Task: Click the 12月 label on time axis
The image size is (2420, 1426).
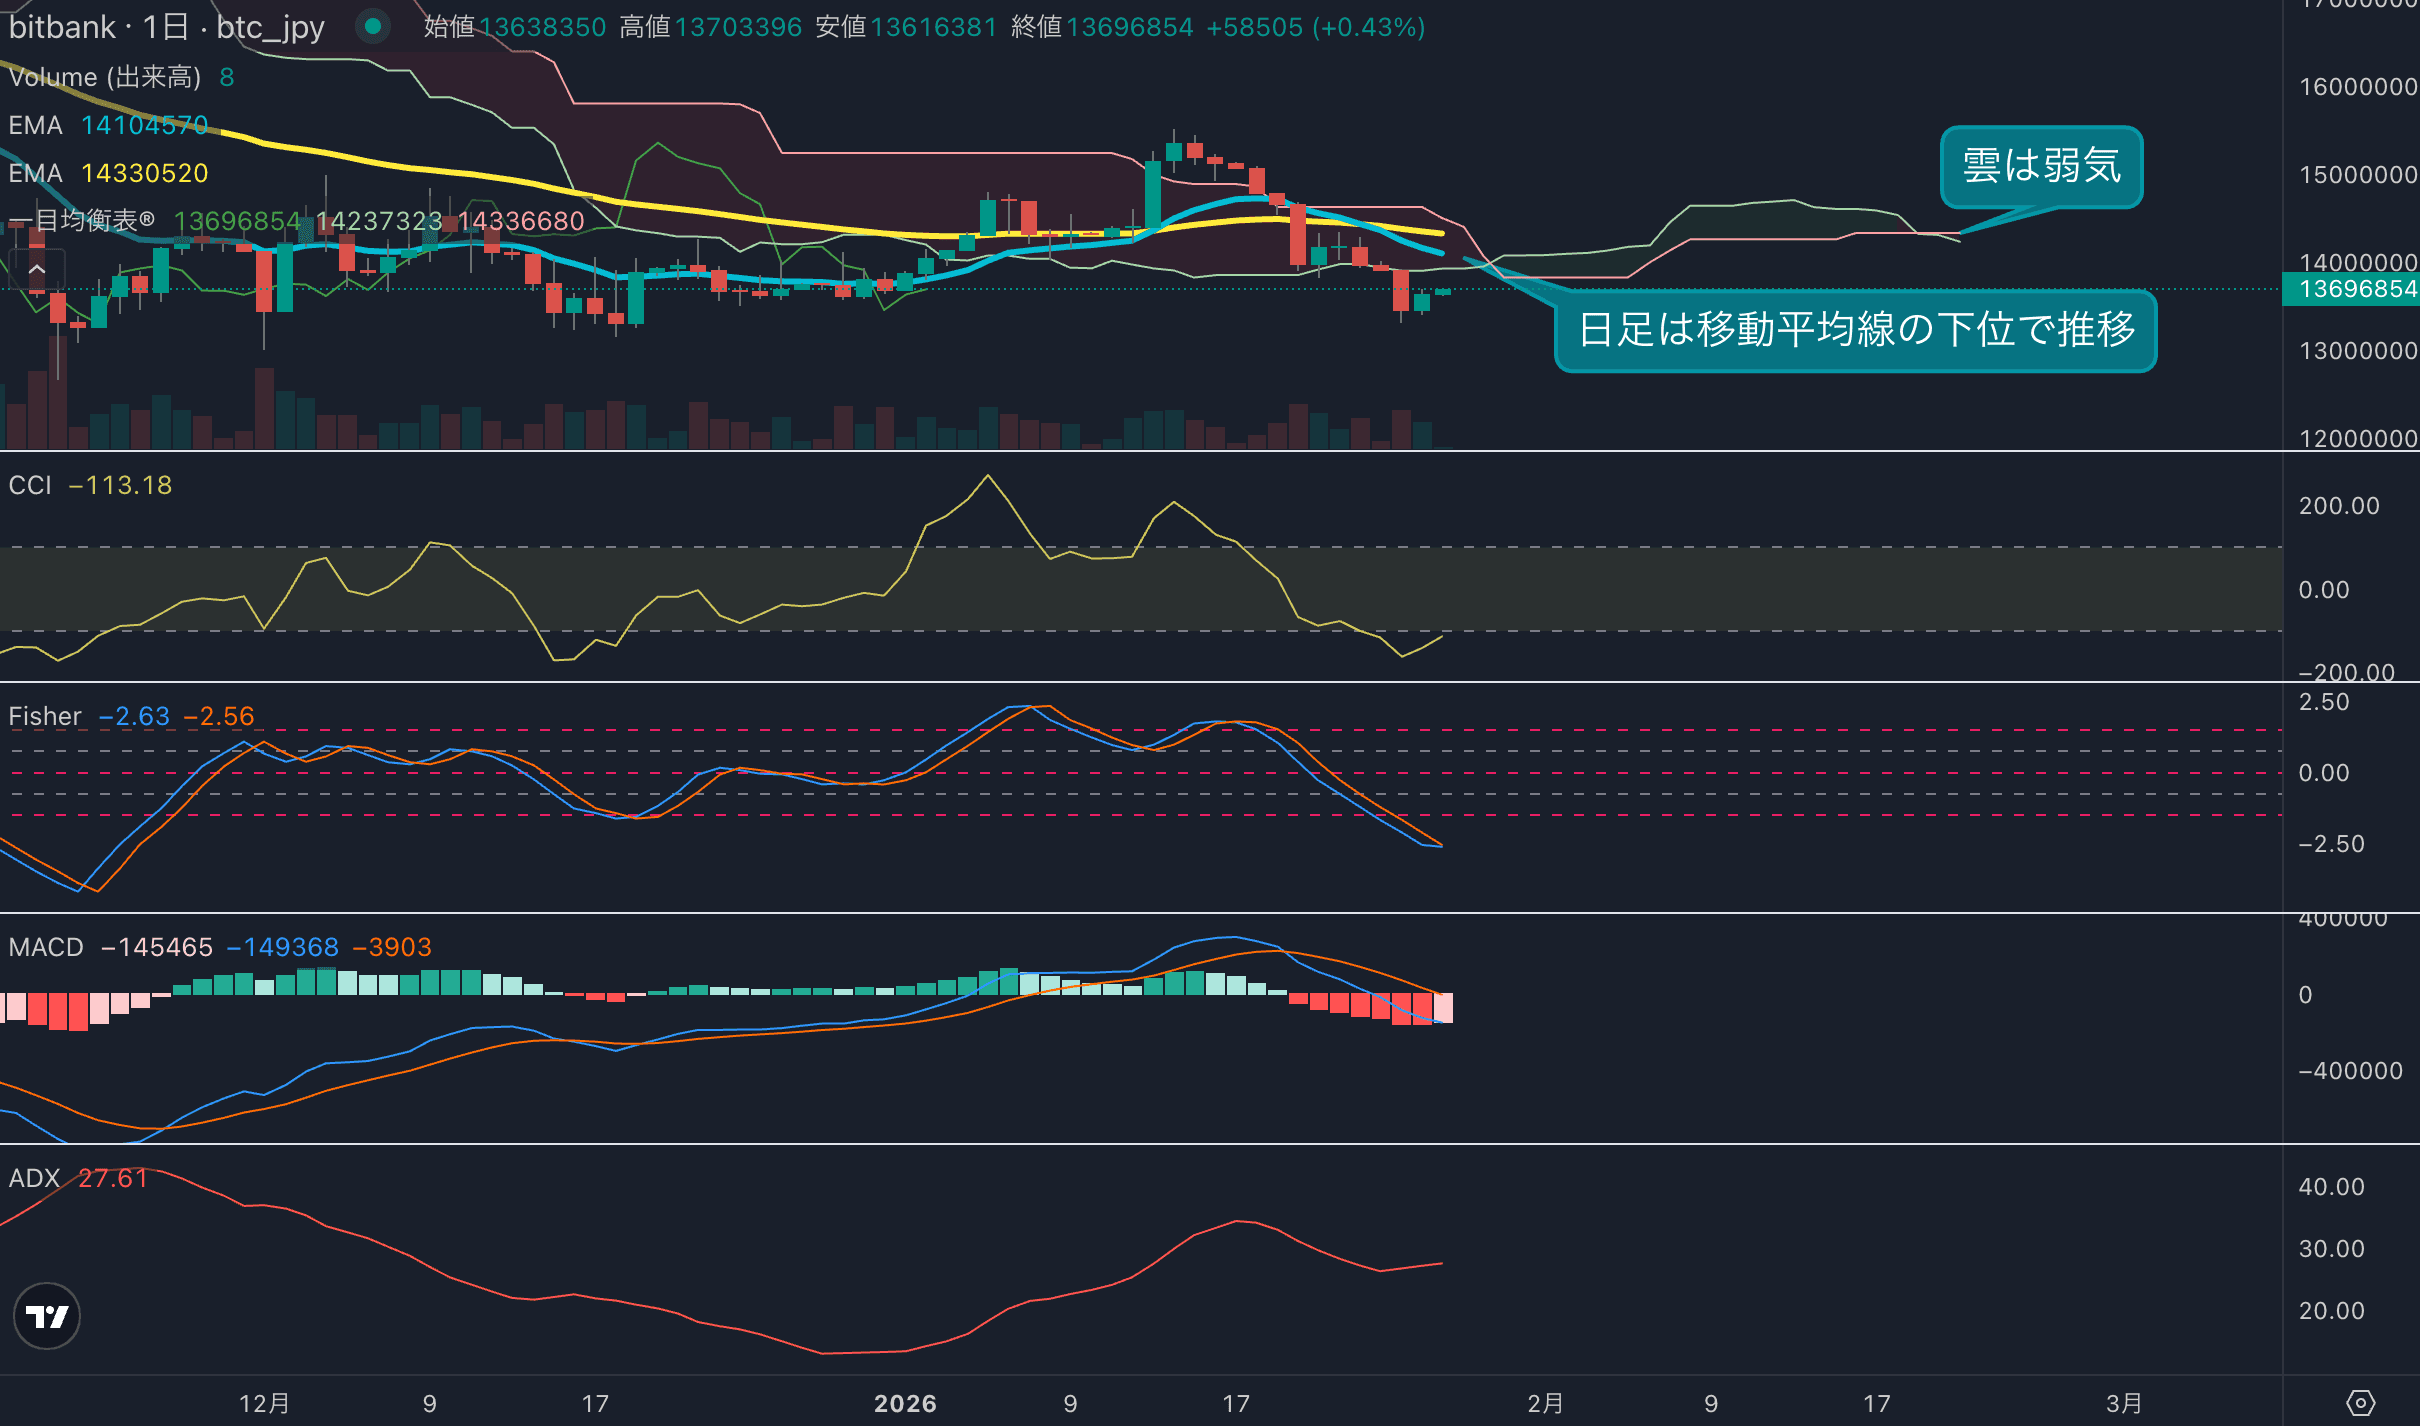Action: point(264,1403)
